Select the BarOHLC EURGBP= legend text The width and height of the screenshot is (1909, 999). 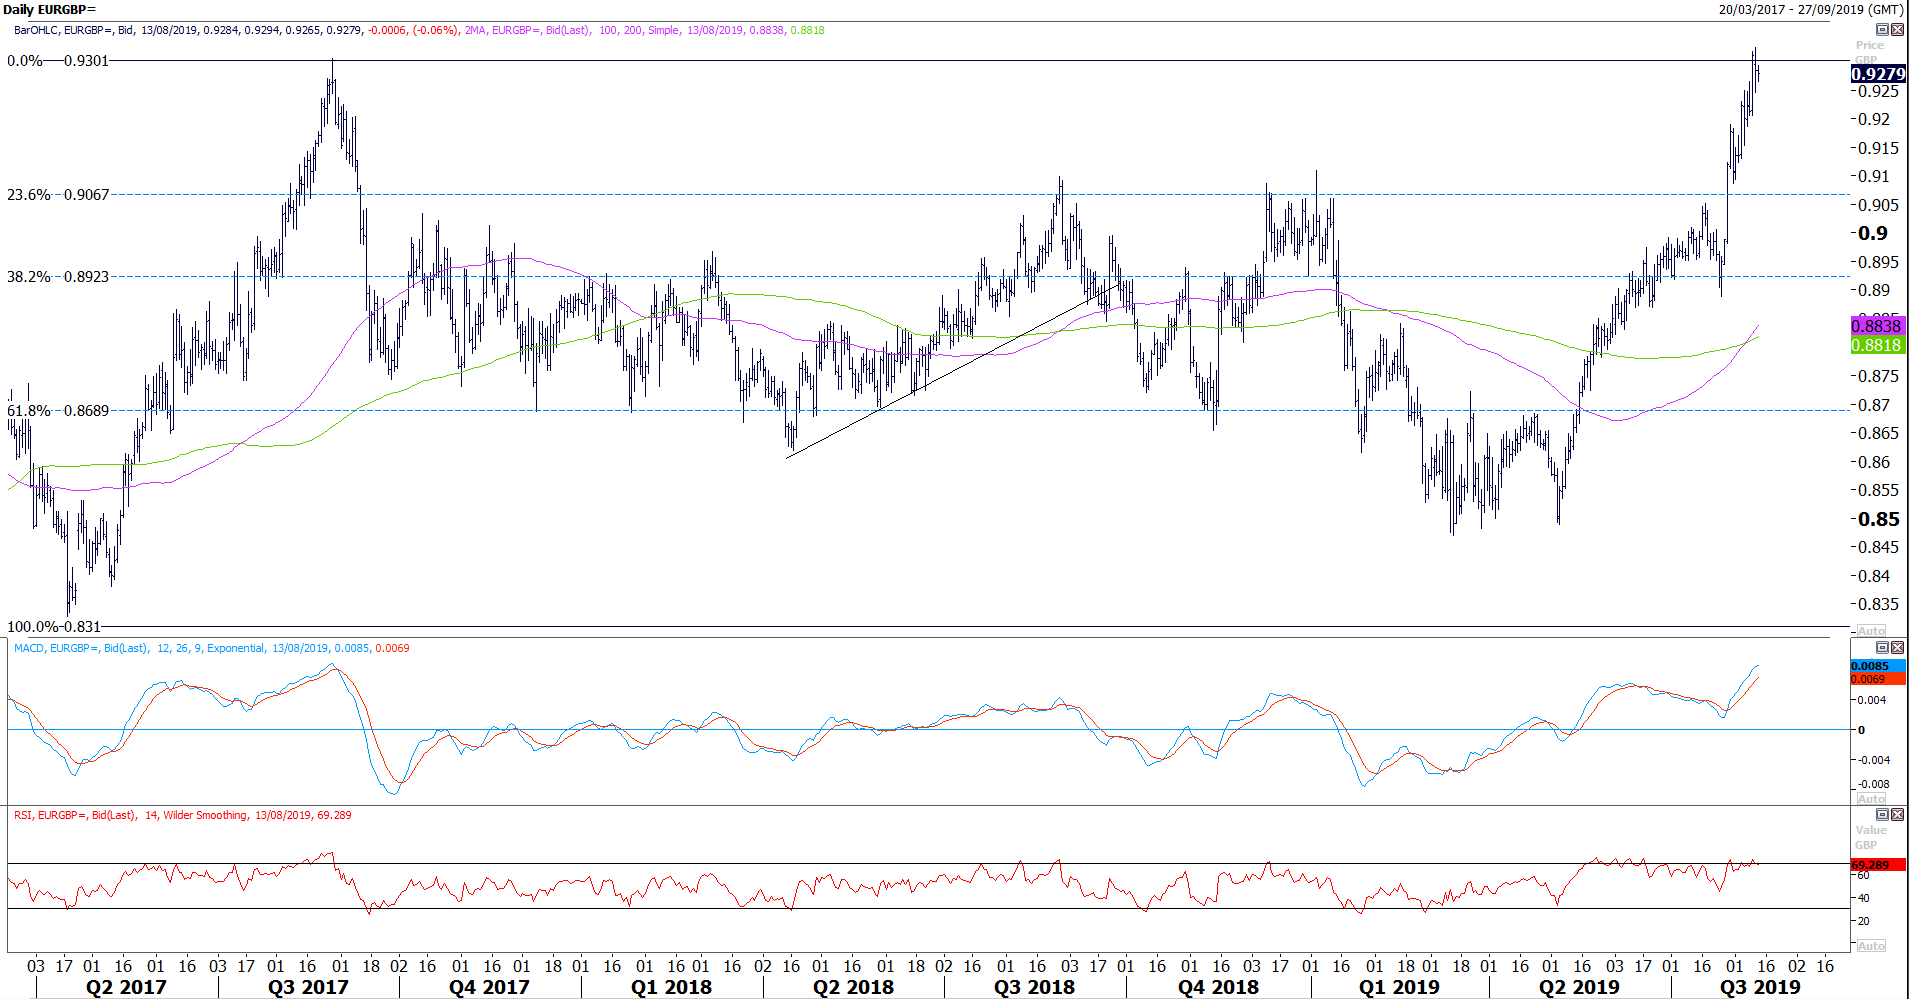[x=235, y=30]
